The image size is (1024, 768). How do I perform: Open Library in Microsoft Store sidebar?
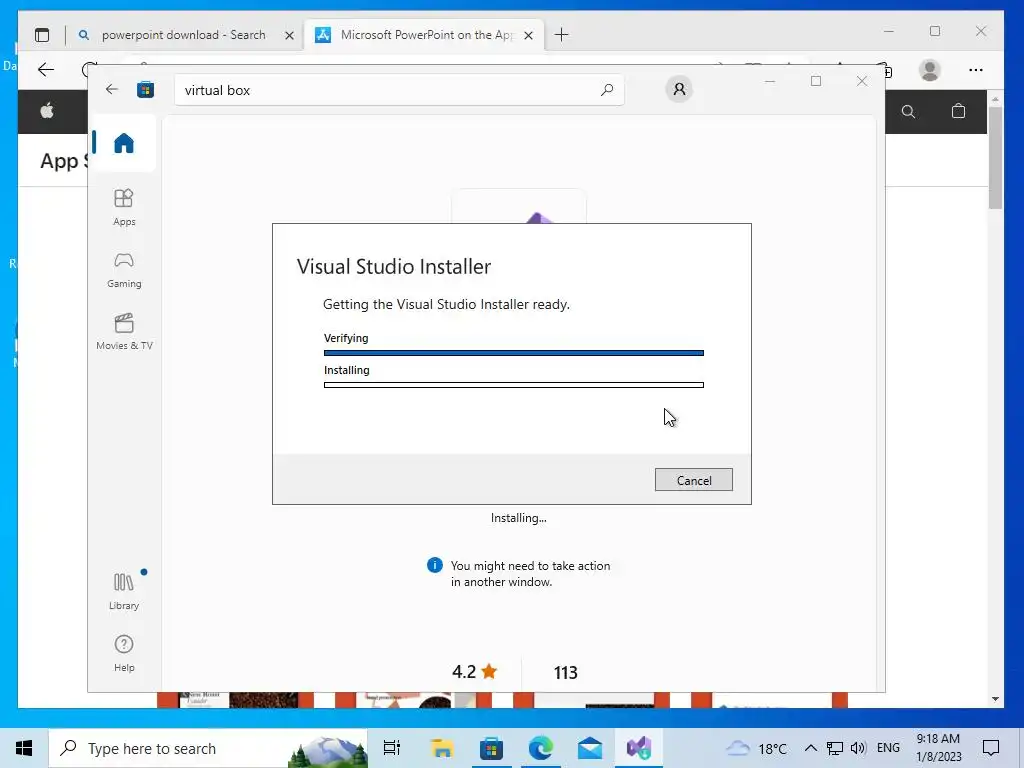click(124, 591)
